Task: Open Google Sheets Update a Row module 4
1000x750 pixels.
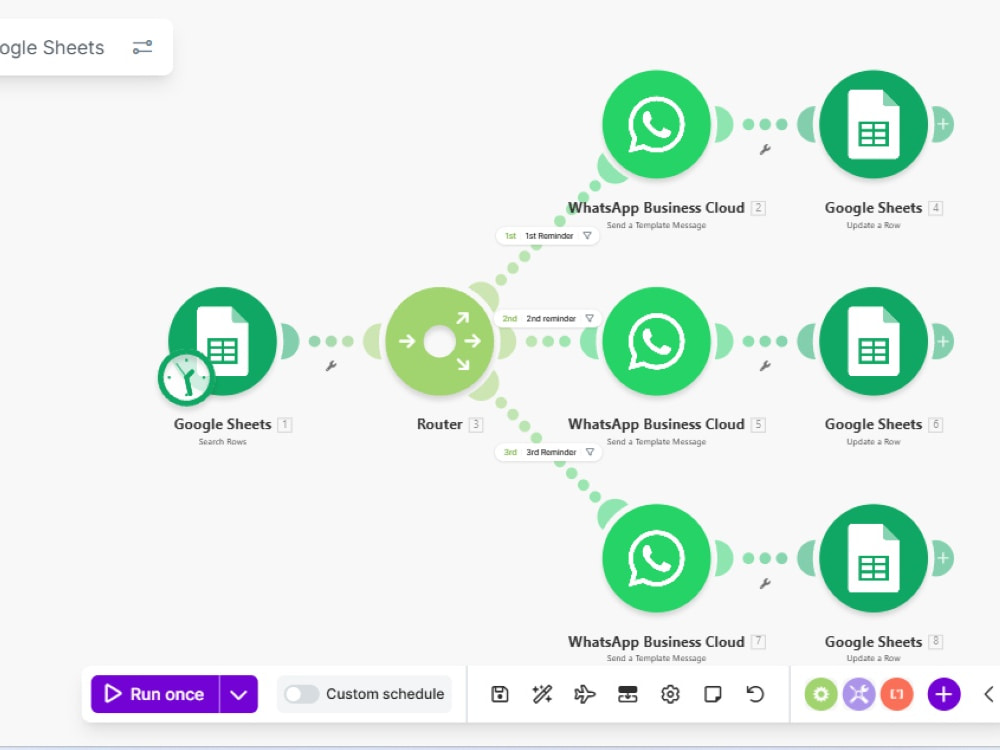Action: [873, 124]
